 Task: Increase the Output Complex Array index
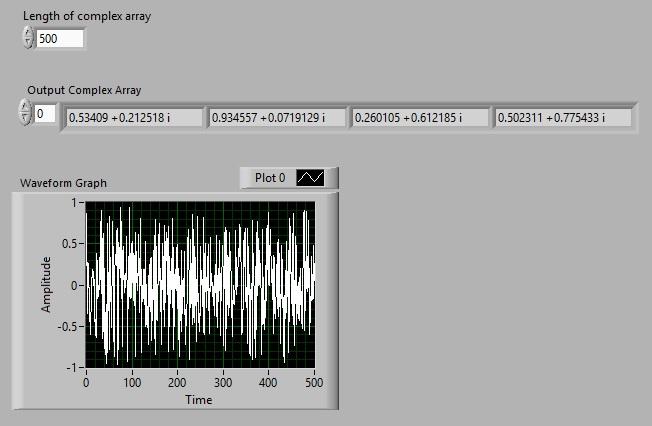(25, 108)
